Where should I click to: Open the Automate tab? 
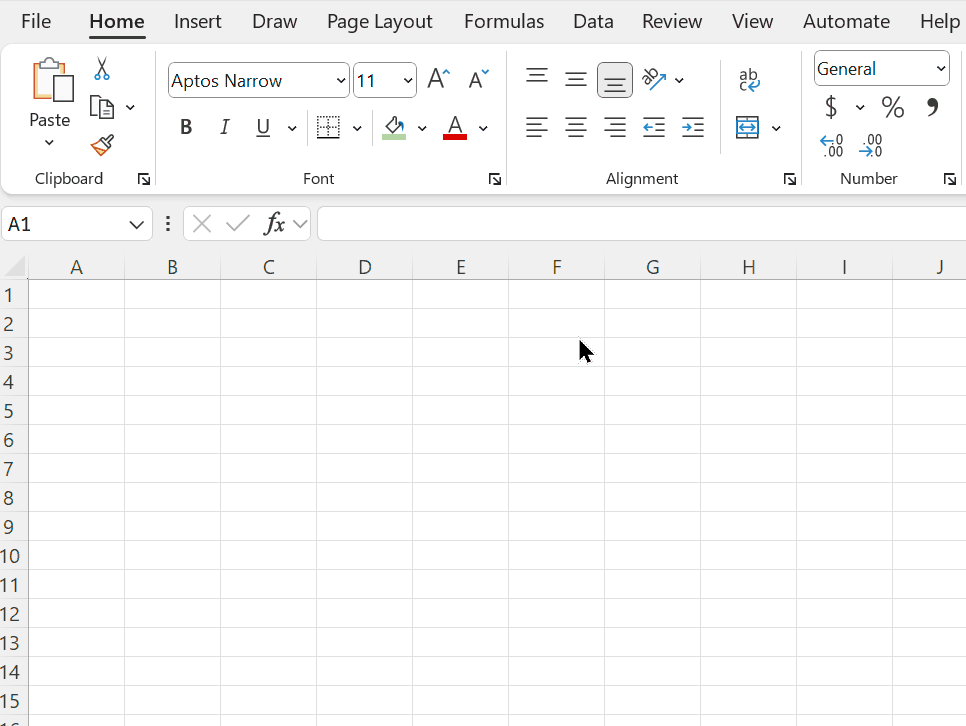846,22
